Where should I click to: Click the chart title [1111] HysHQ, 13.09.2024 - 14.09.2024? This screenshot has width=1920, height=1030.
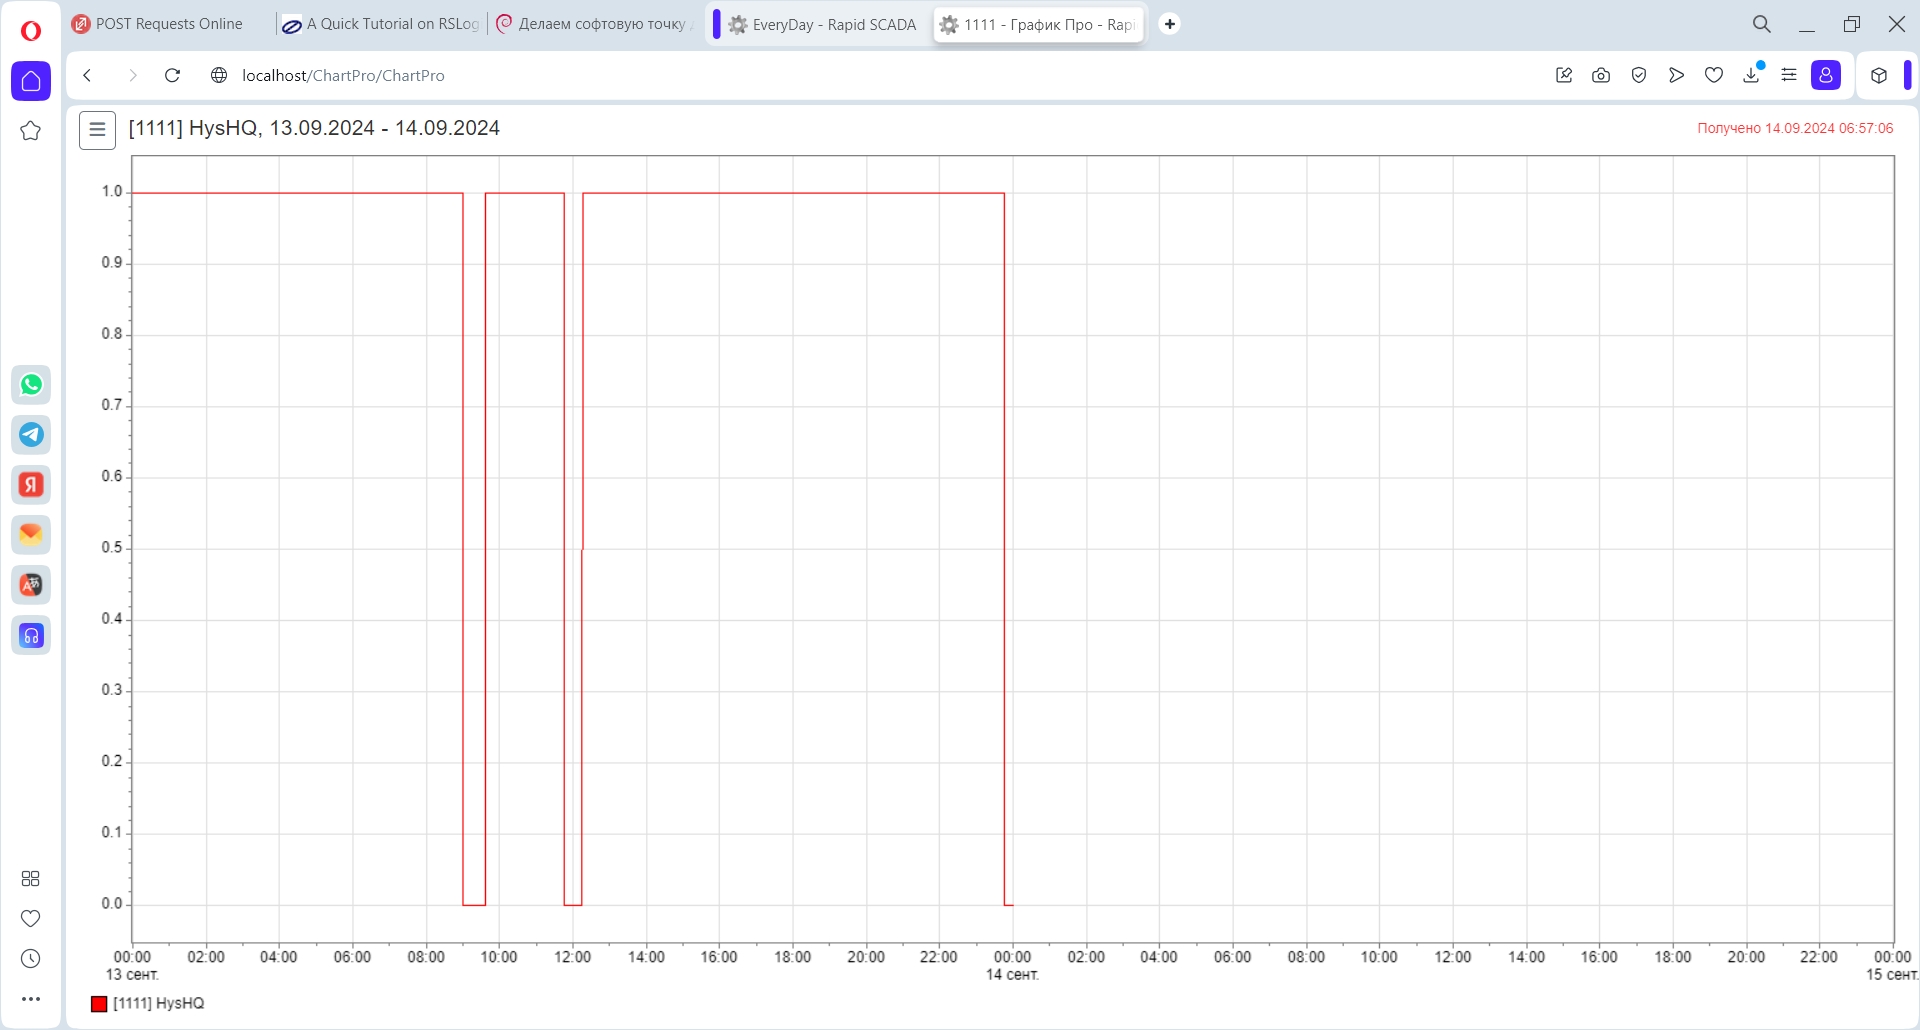tap(314, 129)
